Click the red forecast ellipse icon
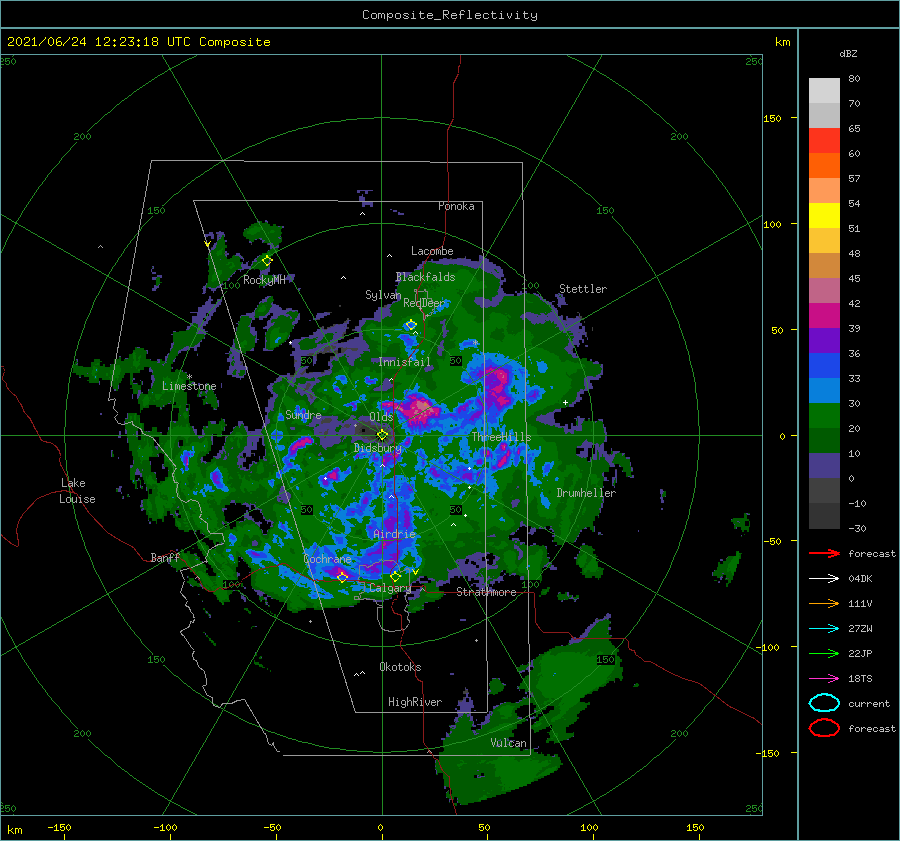Image resolution: width=900 pixels, height=841 pixels. 824,728
